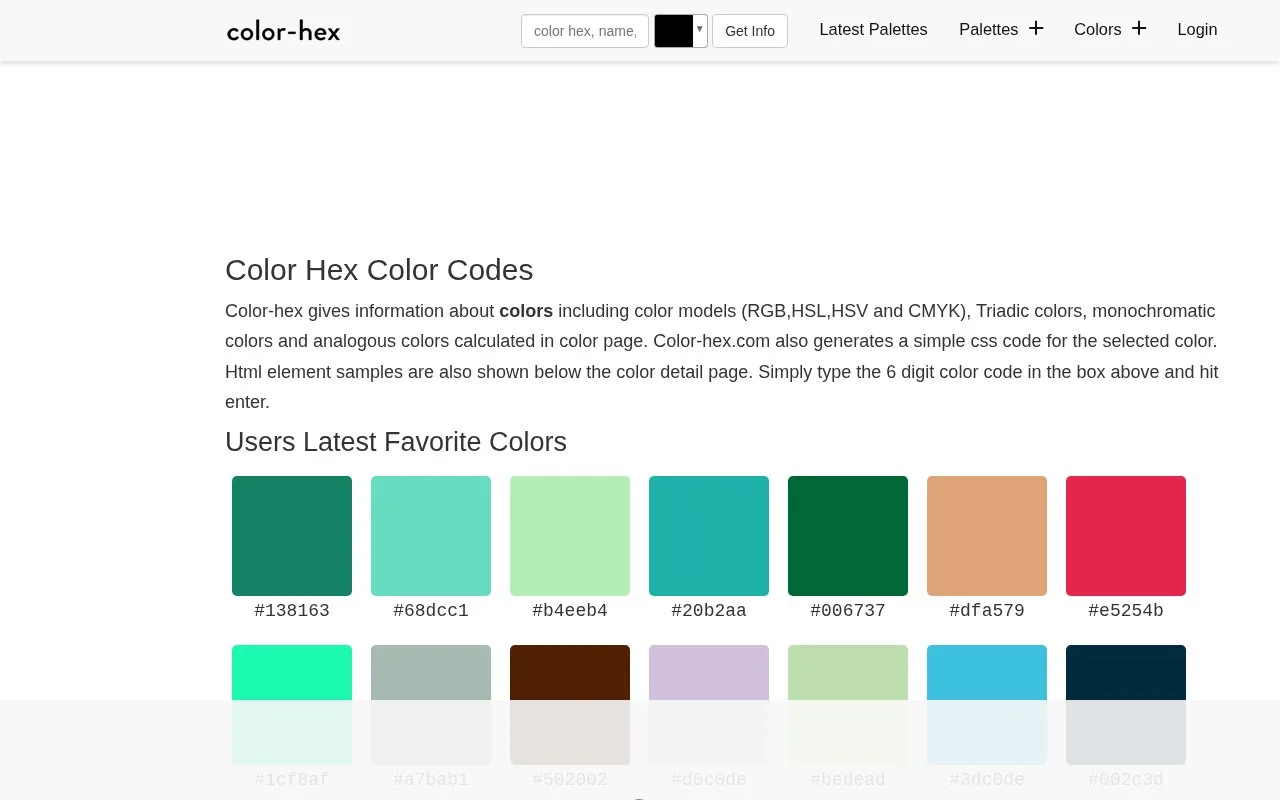Select the #502002 brown swatch
The image size is (1280, 800).
click(570, 705)
